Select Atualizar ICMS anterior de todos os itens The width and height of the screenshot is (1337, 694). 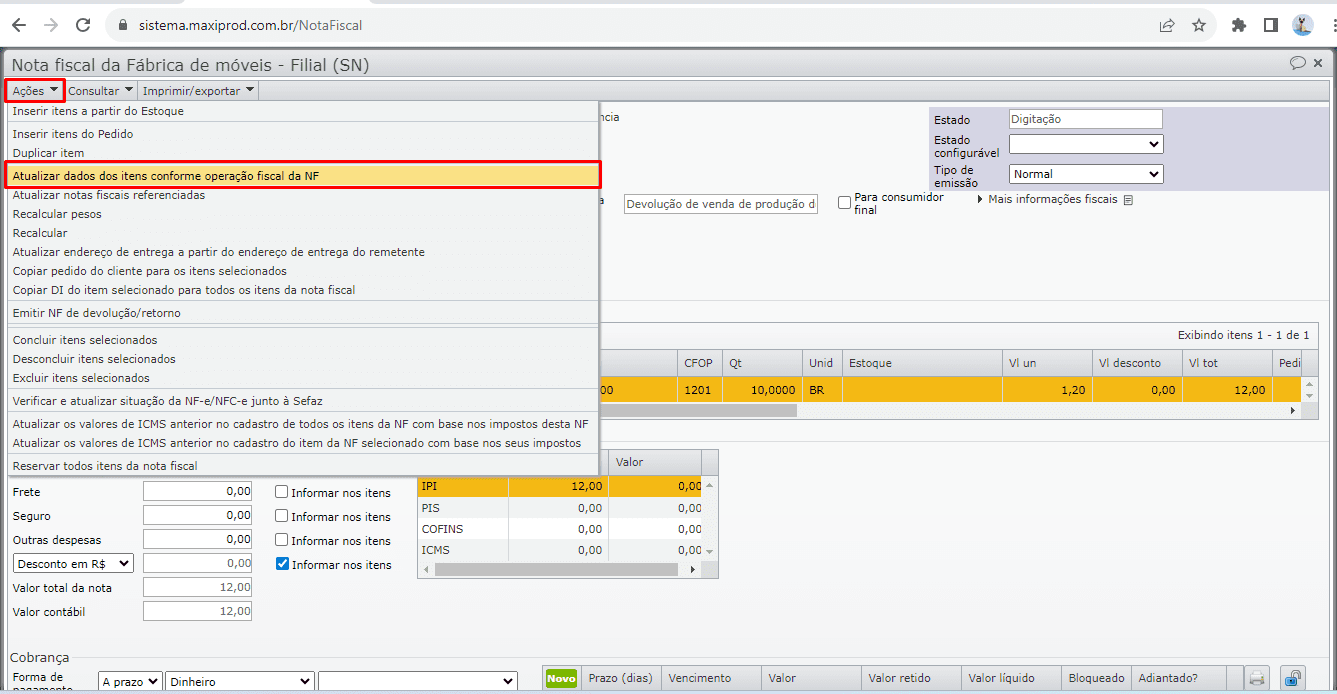(302, 424)
